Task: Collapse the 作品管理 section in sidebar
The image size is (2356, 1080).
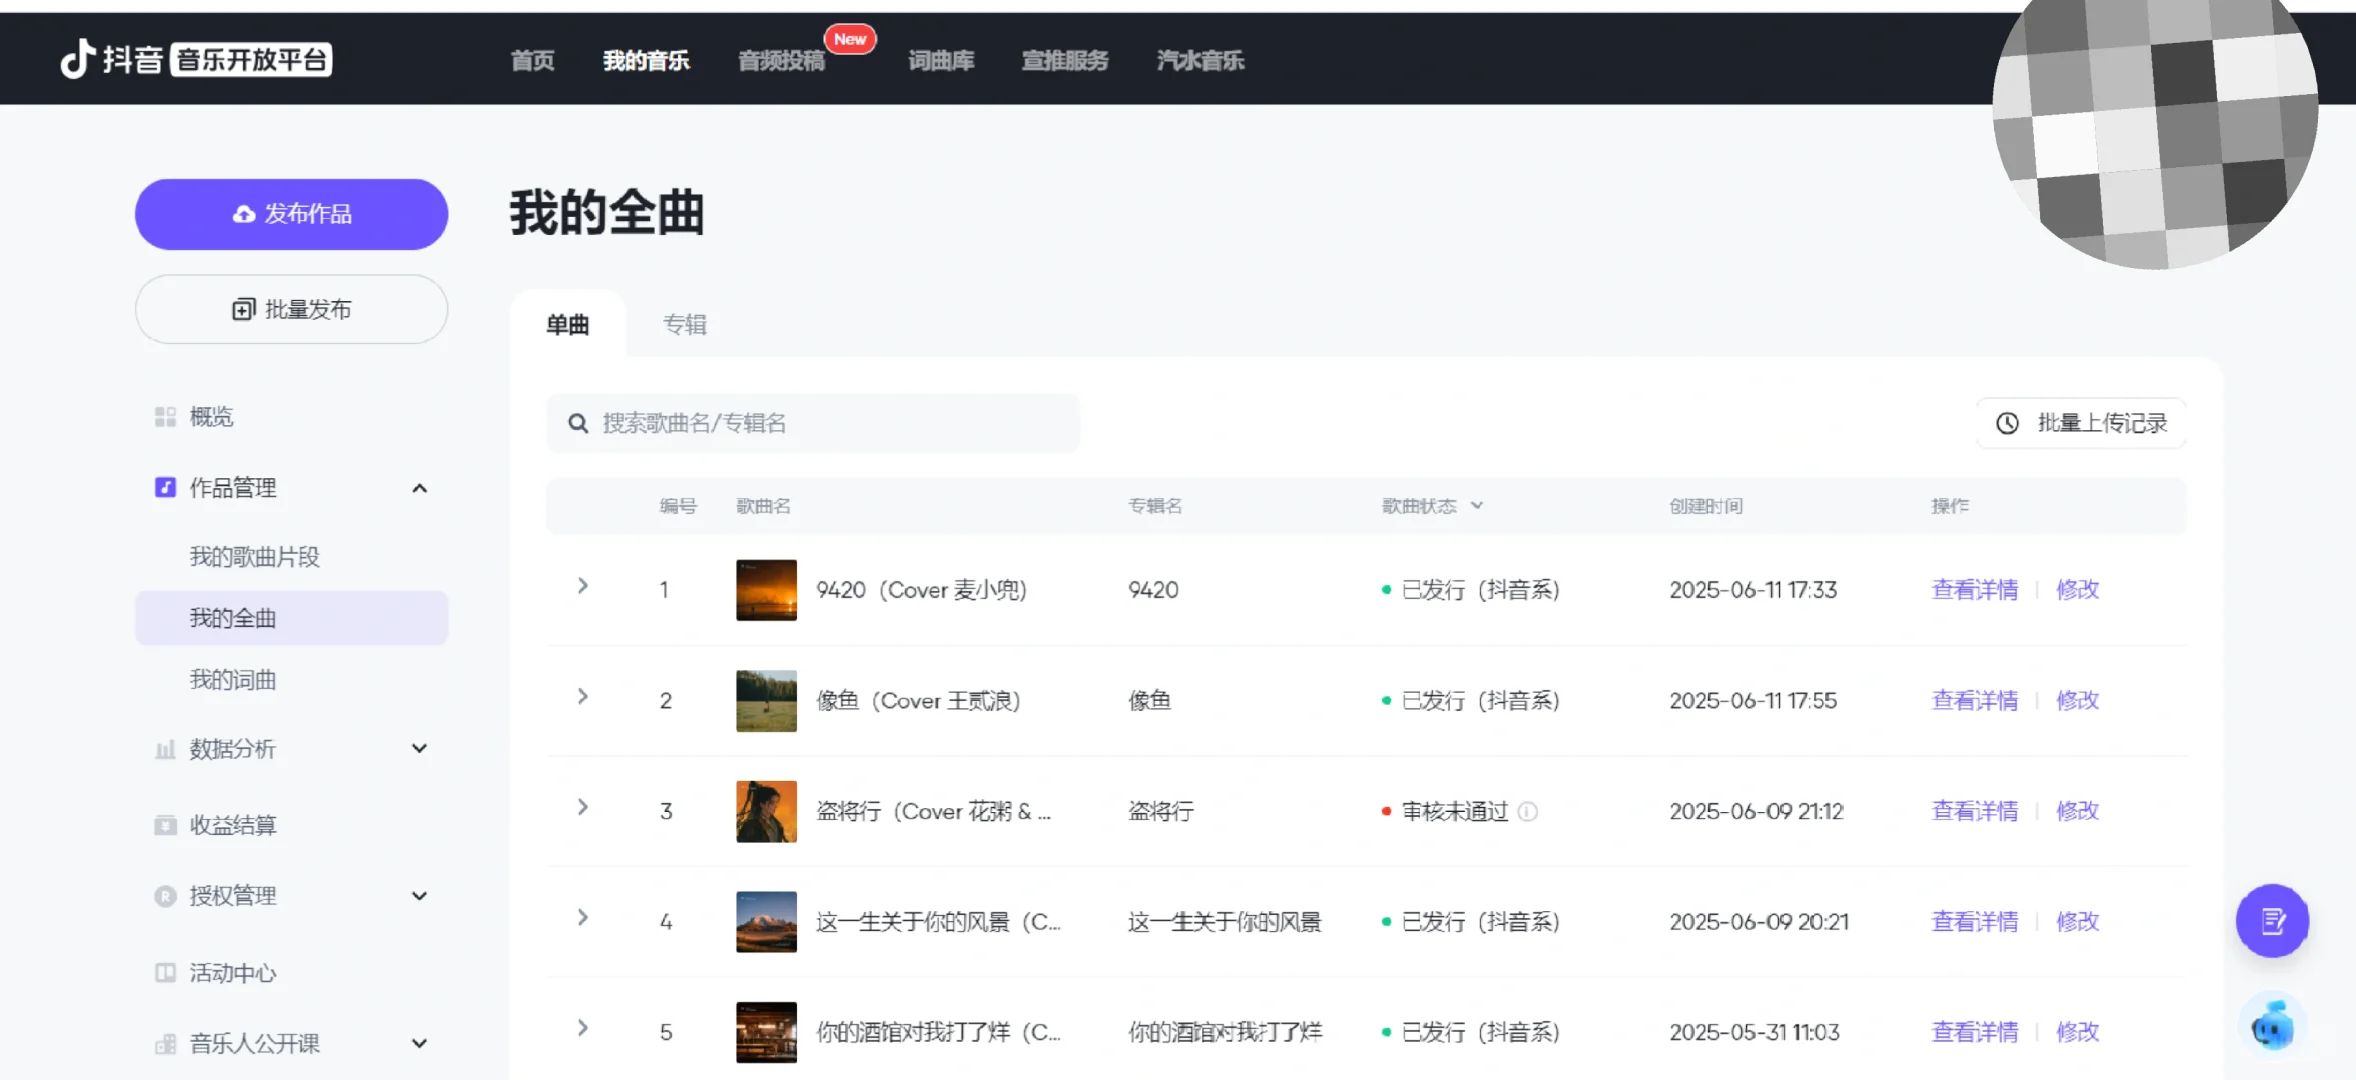Action: [420, 488]
